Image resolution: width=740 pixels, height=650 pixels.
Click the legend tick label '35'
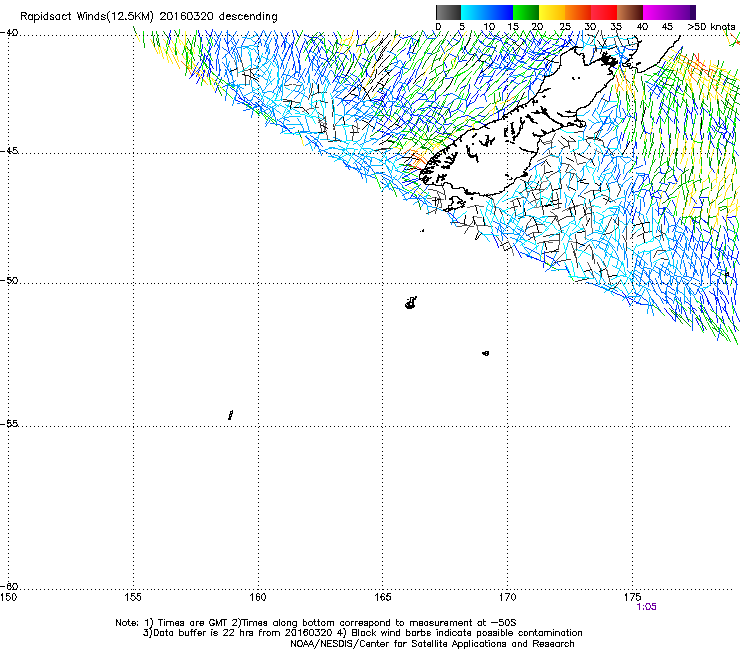[616, 27]
